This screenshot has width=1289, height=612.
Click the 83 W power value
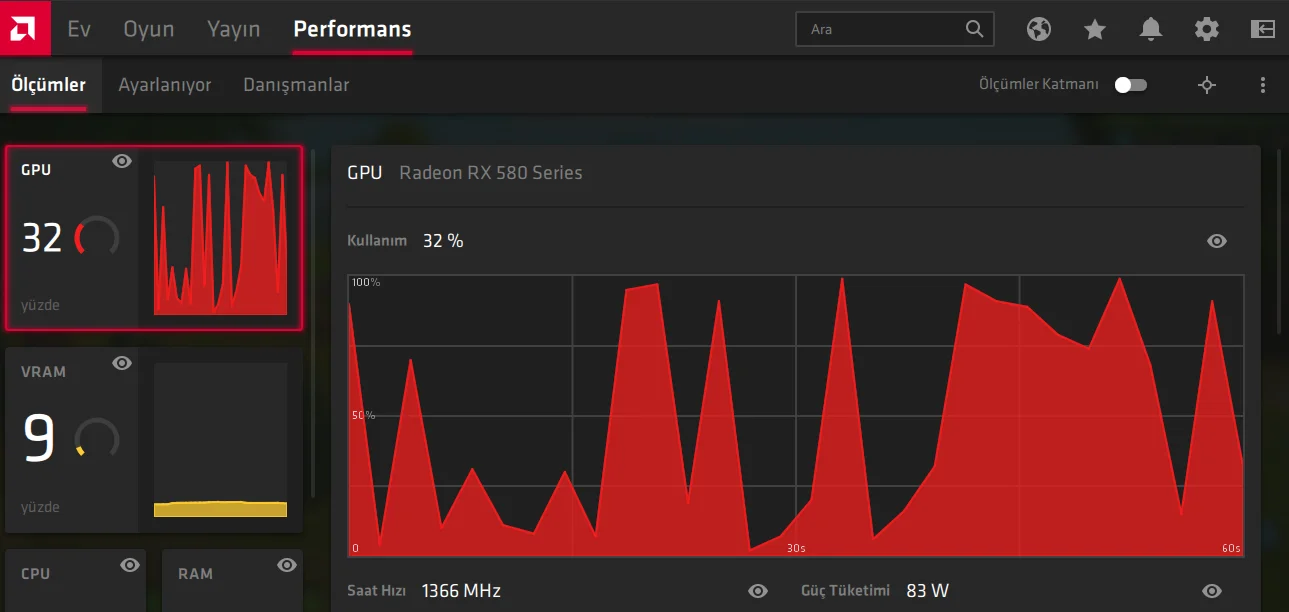click(x=927, y=591)
